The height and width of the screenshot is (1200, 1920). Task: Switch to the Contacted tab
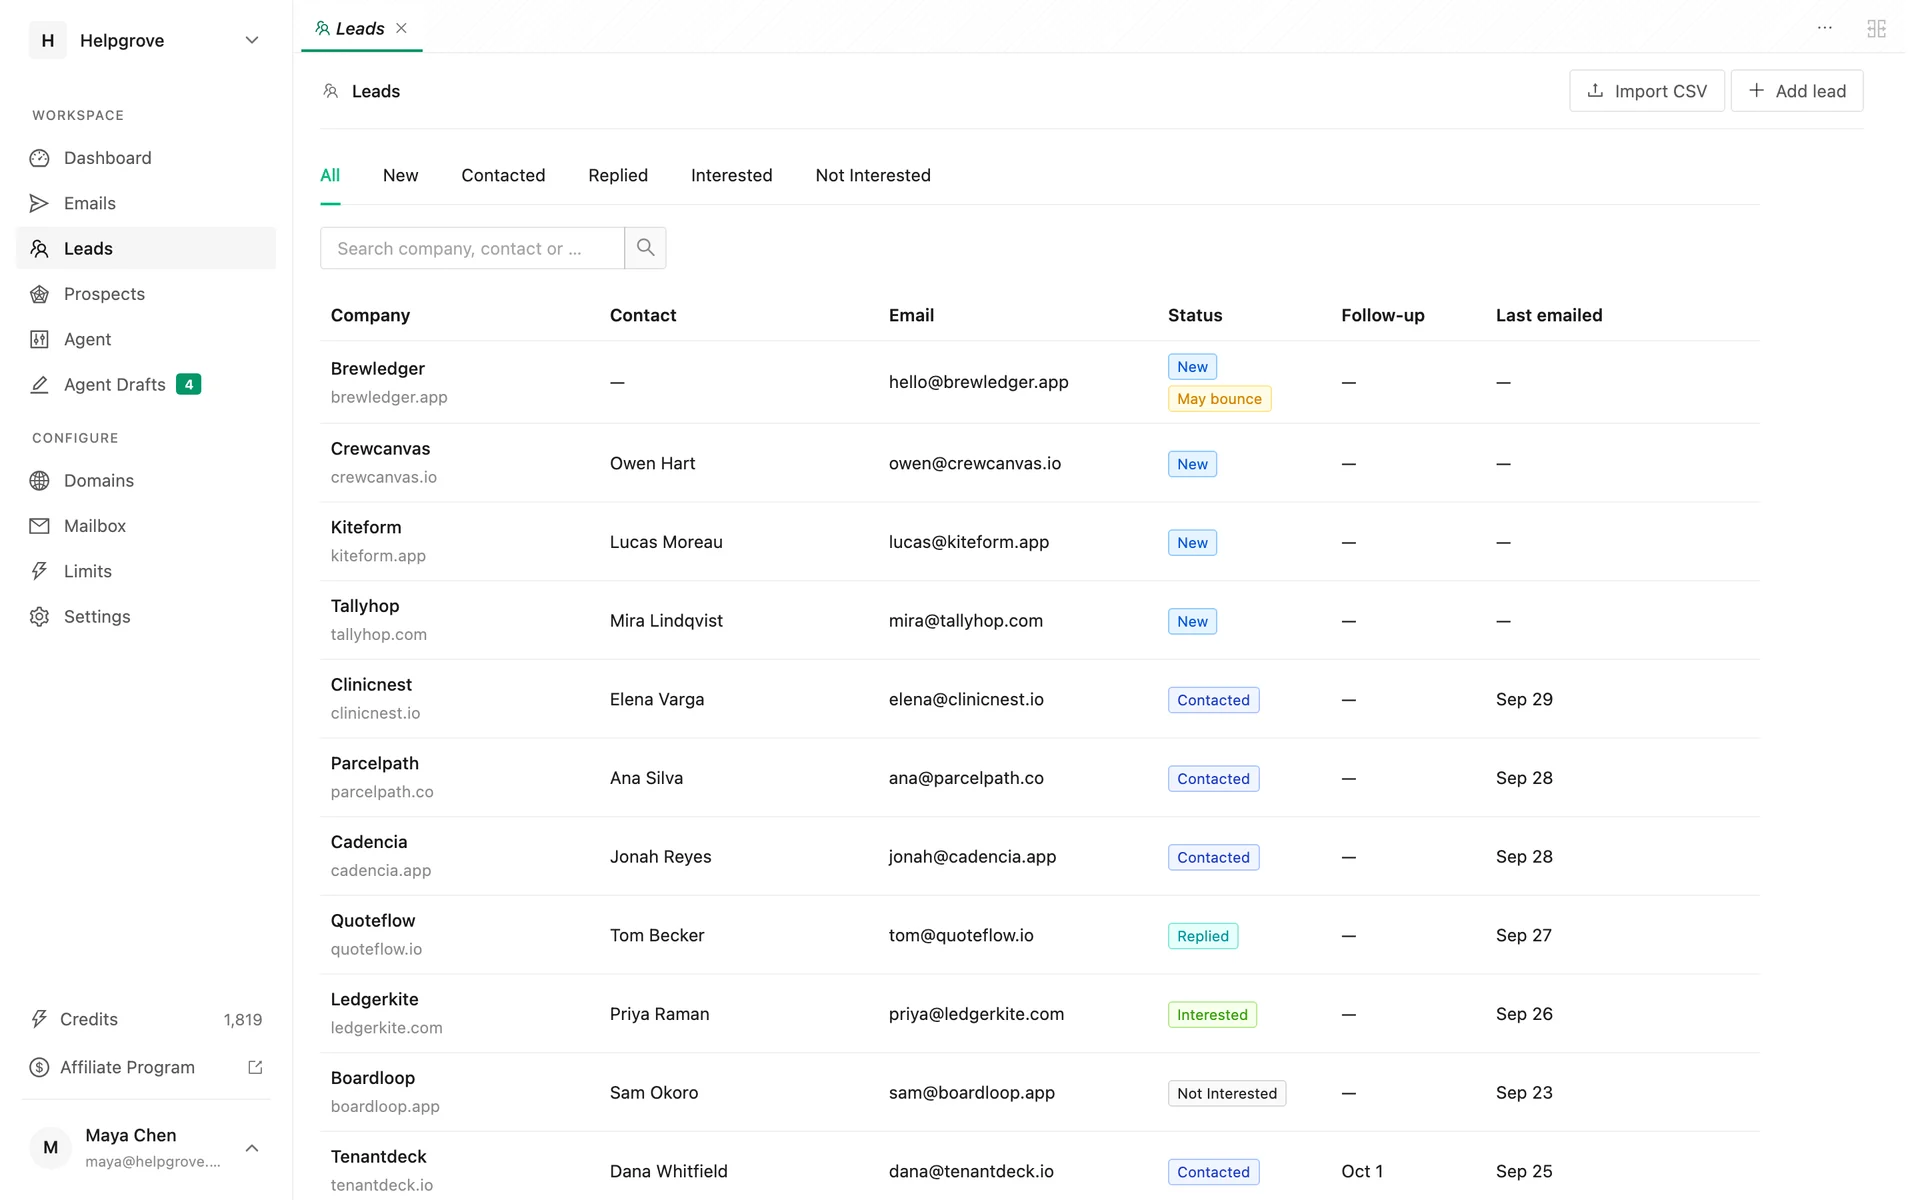(x=503, y=175)
